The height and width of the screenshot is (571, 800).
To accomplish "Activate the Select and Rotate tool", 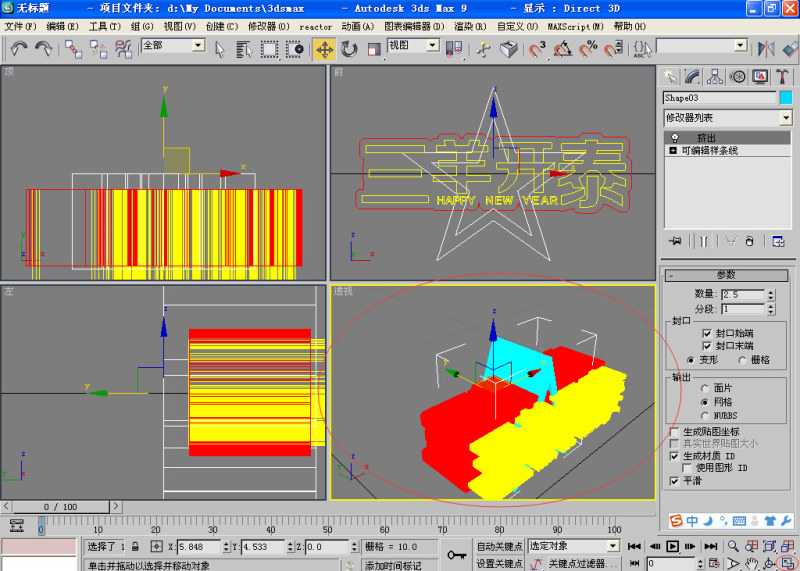I will [349, 49].
